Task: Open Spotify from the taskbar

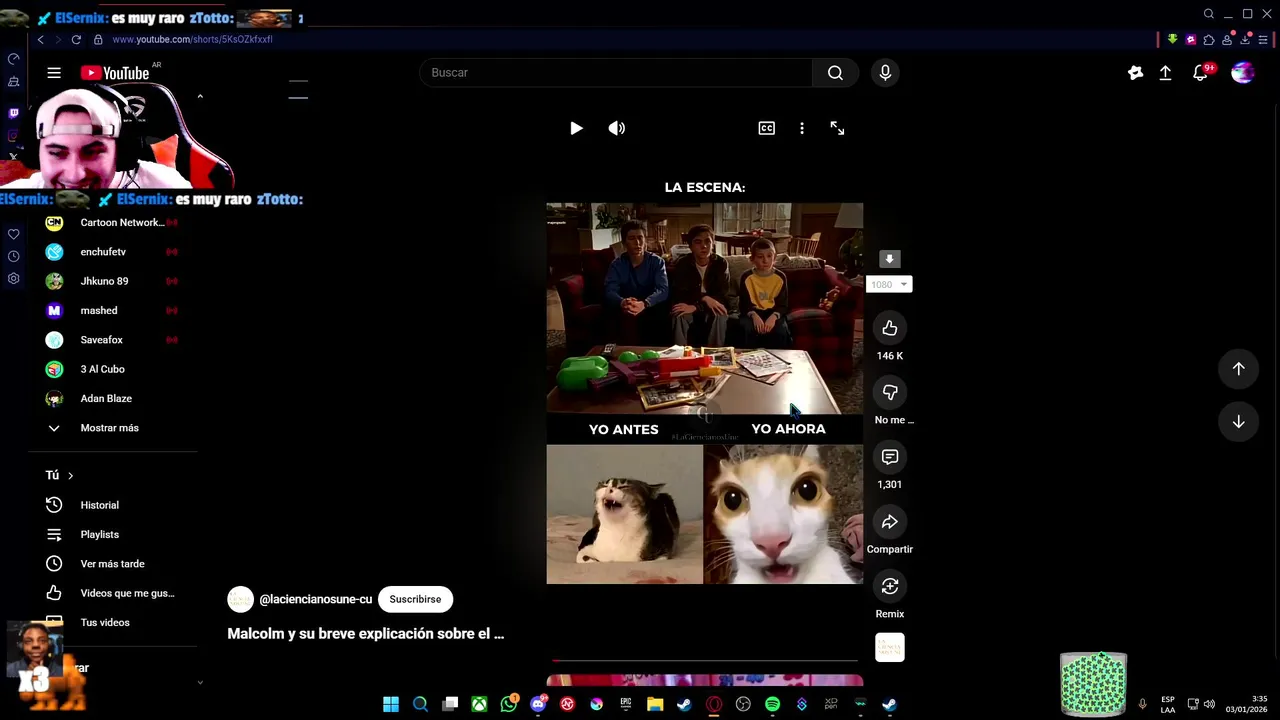Action: 772,704
